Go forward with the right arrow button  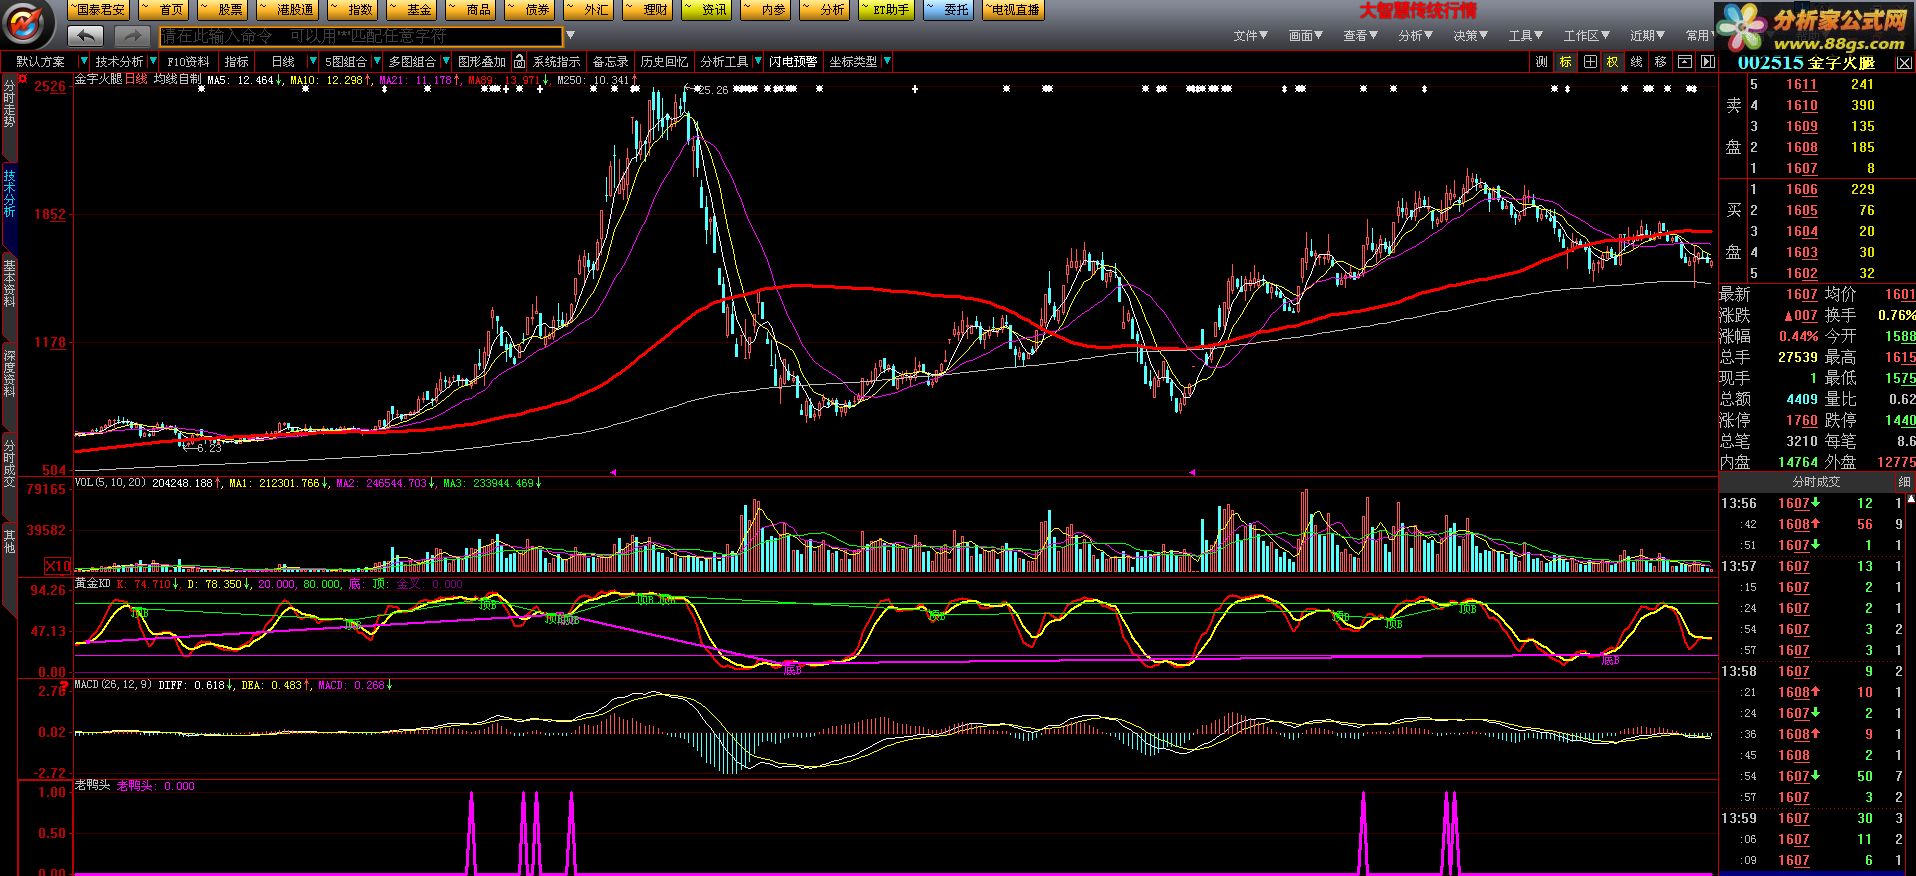pyautogui.click(x=132, y=36)
